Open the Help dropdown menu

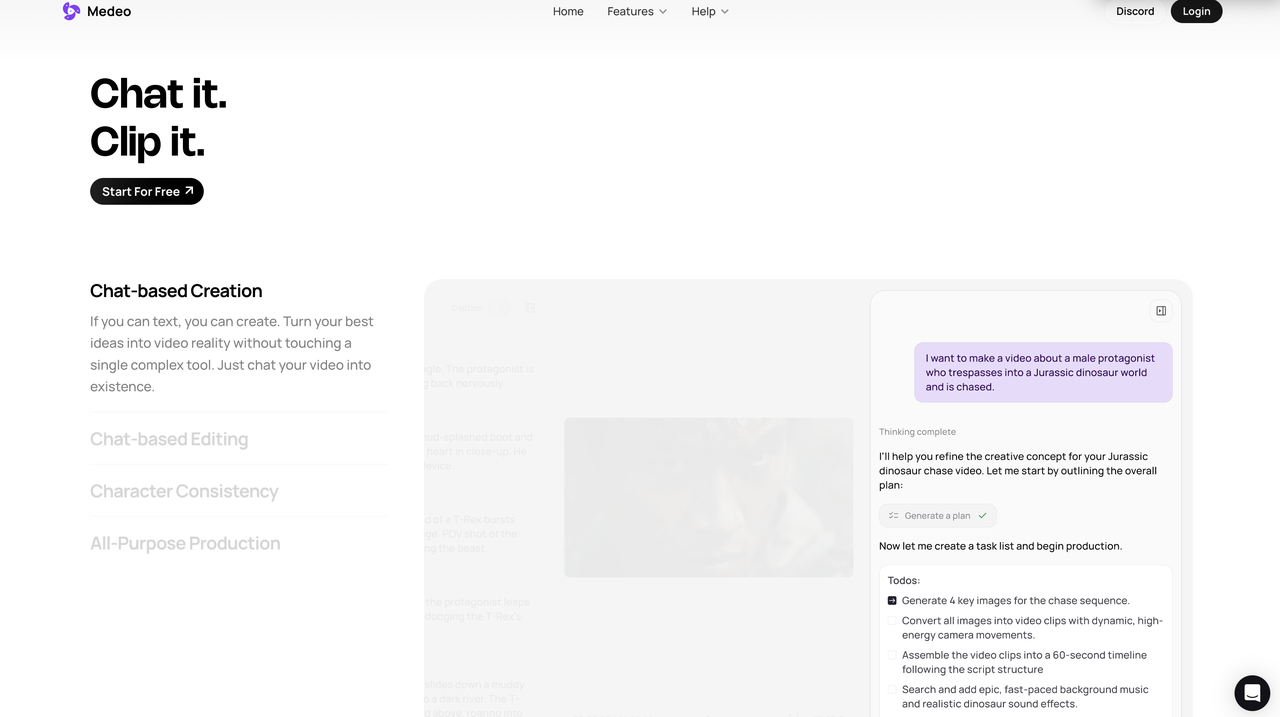tap(710, 11)
